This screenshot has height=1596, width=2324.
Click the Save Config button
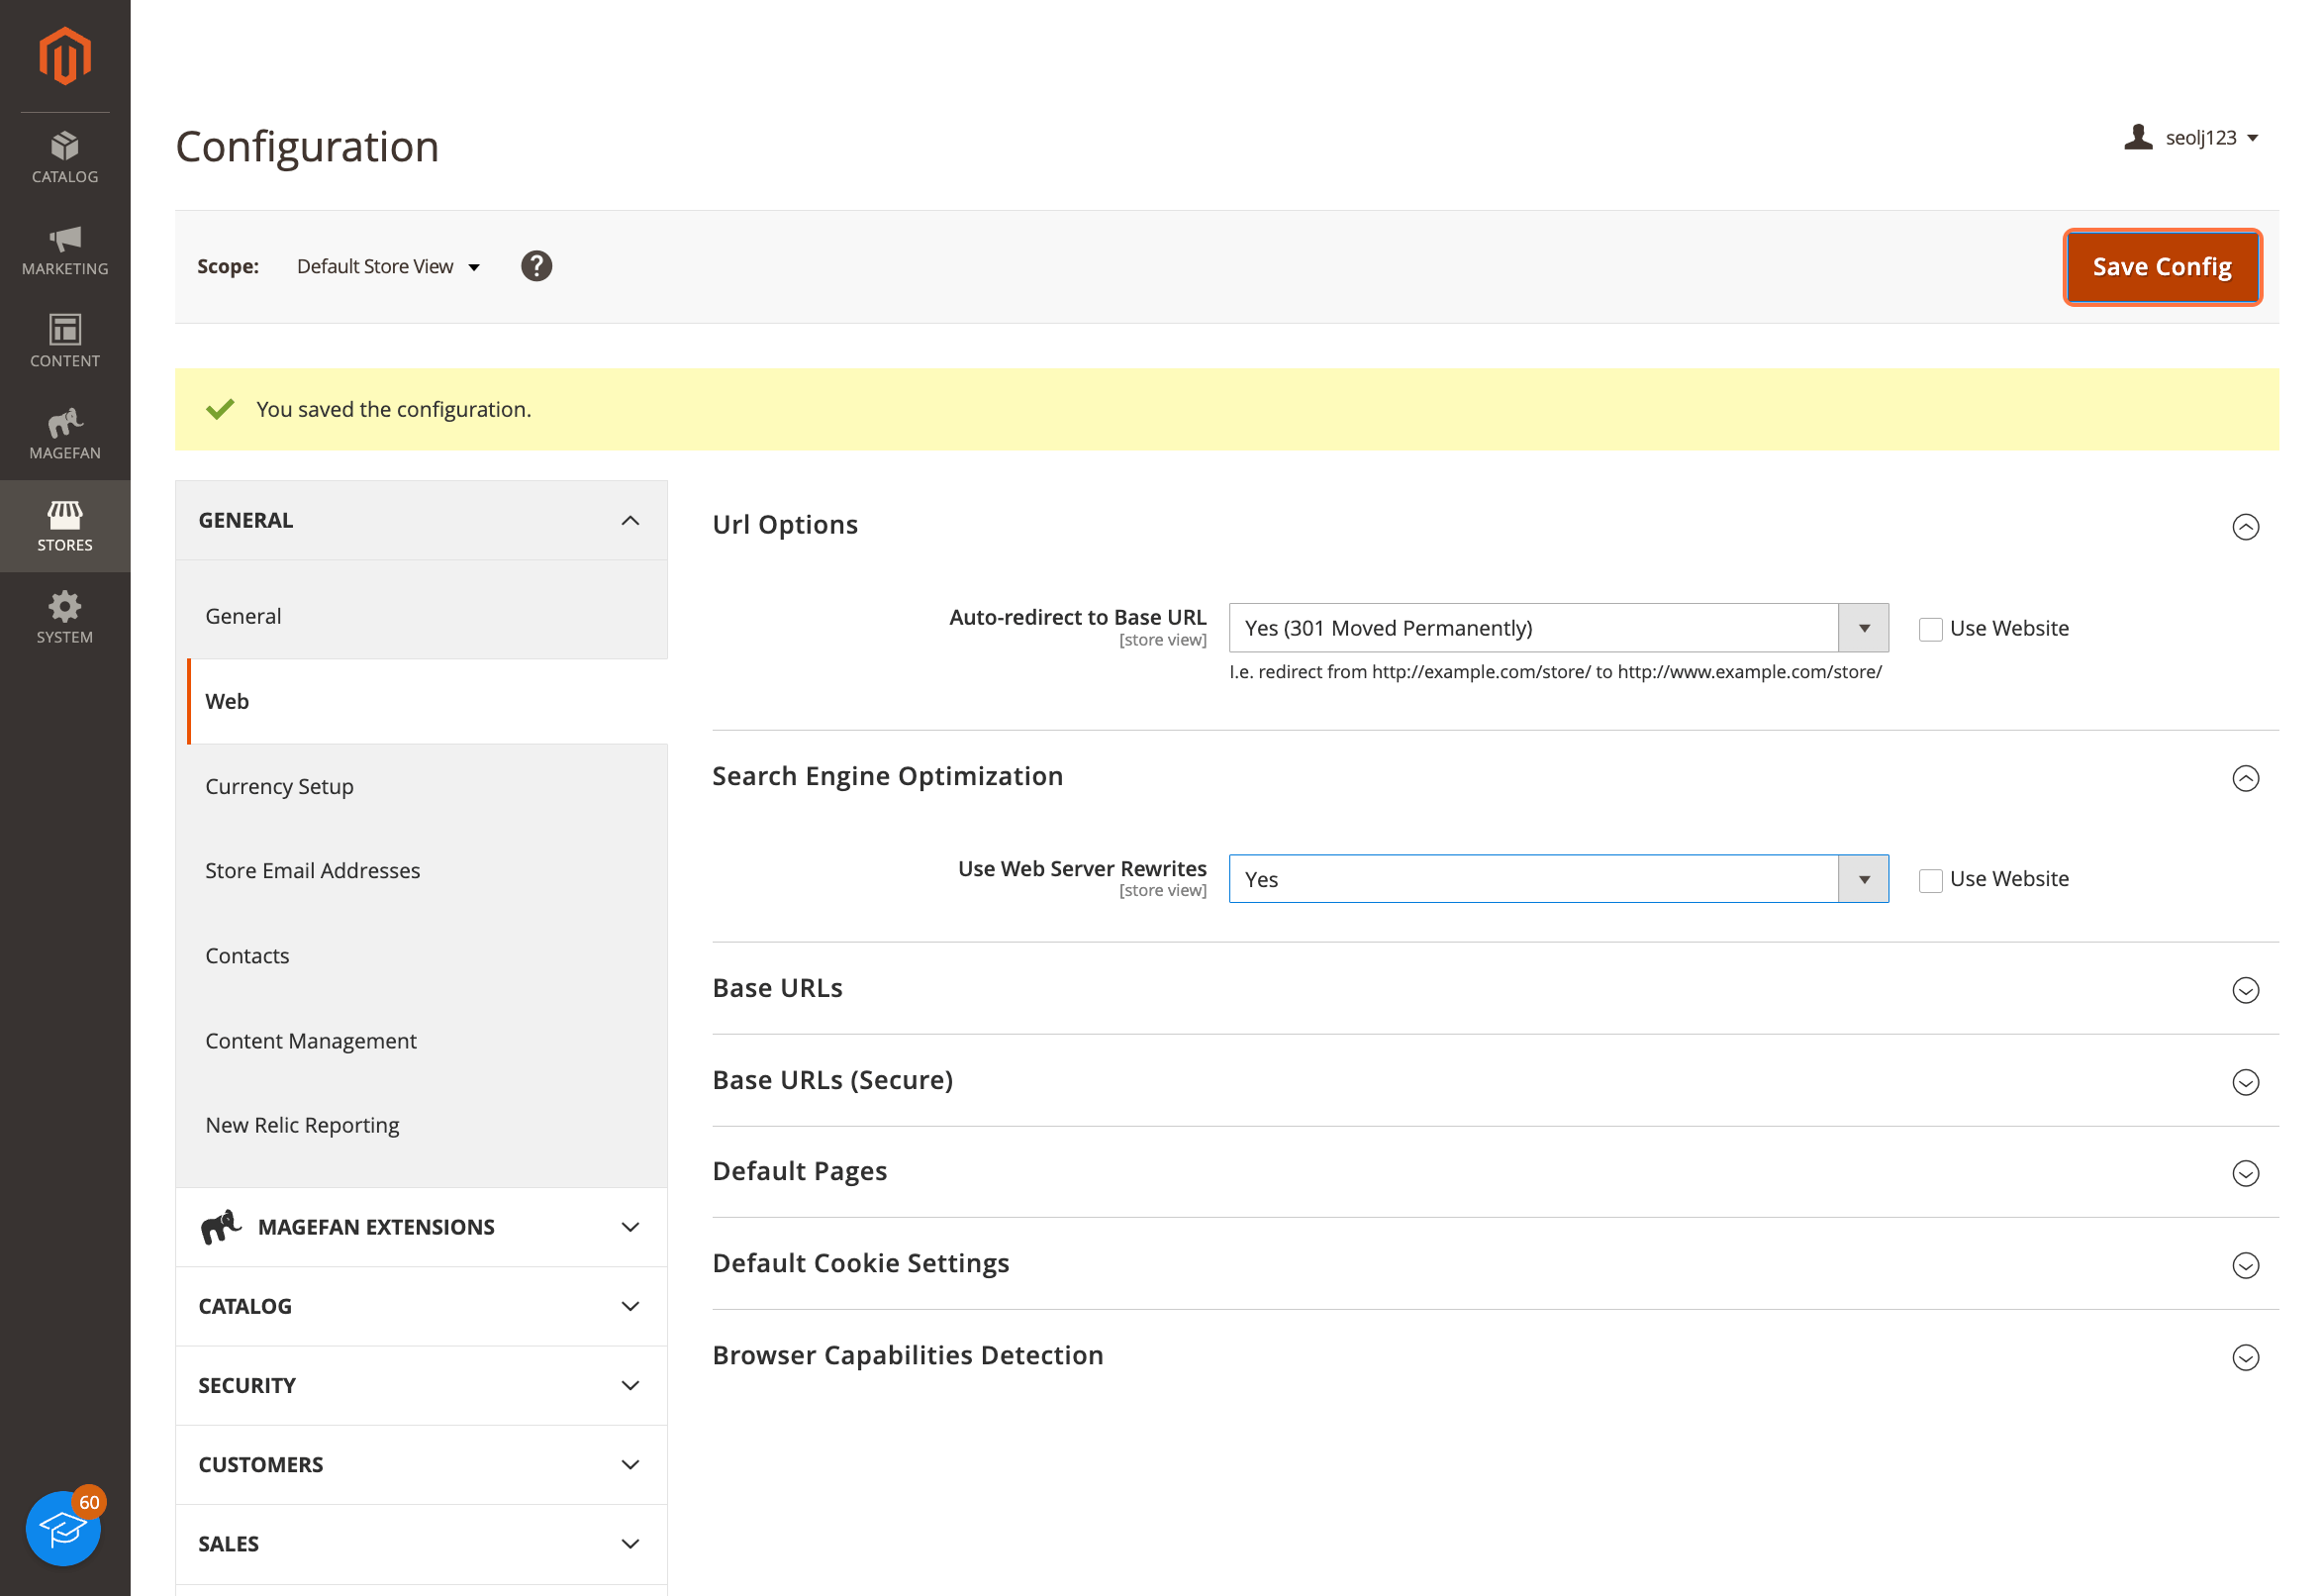(2162, 266)
